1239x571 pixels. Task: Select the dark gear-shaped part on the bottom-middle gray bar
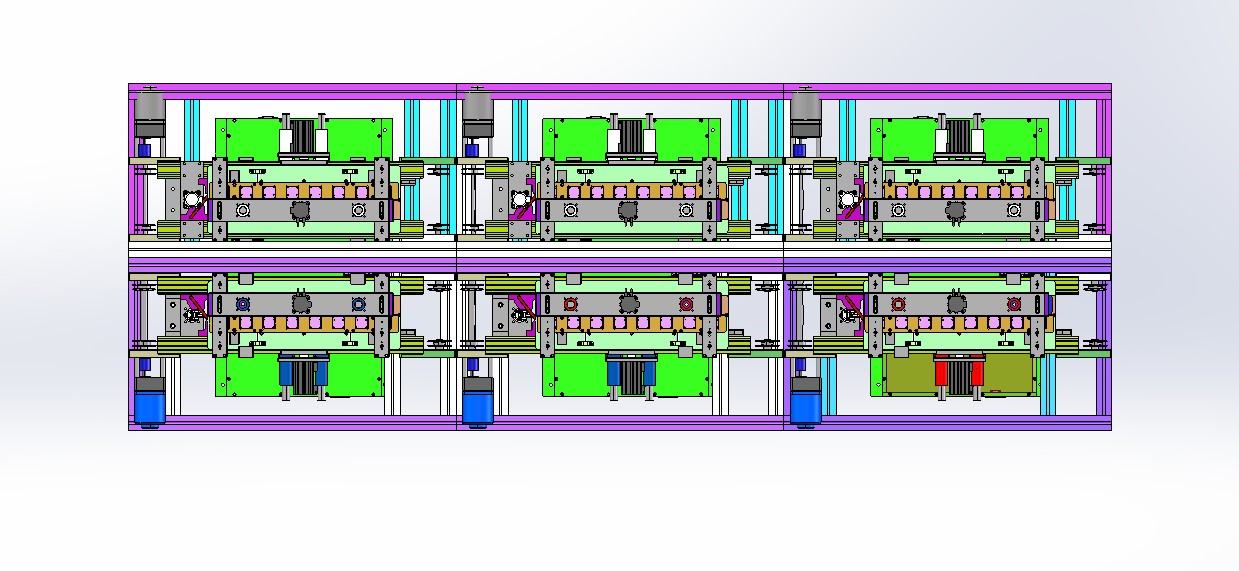628,303
